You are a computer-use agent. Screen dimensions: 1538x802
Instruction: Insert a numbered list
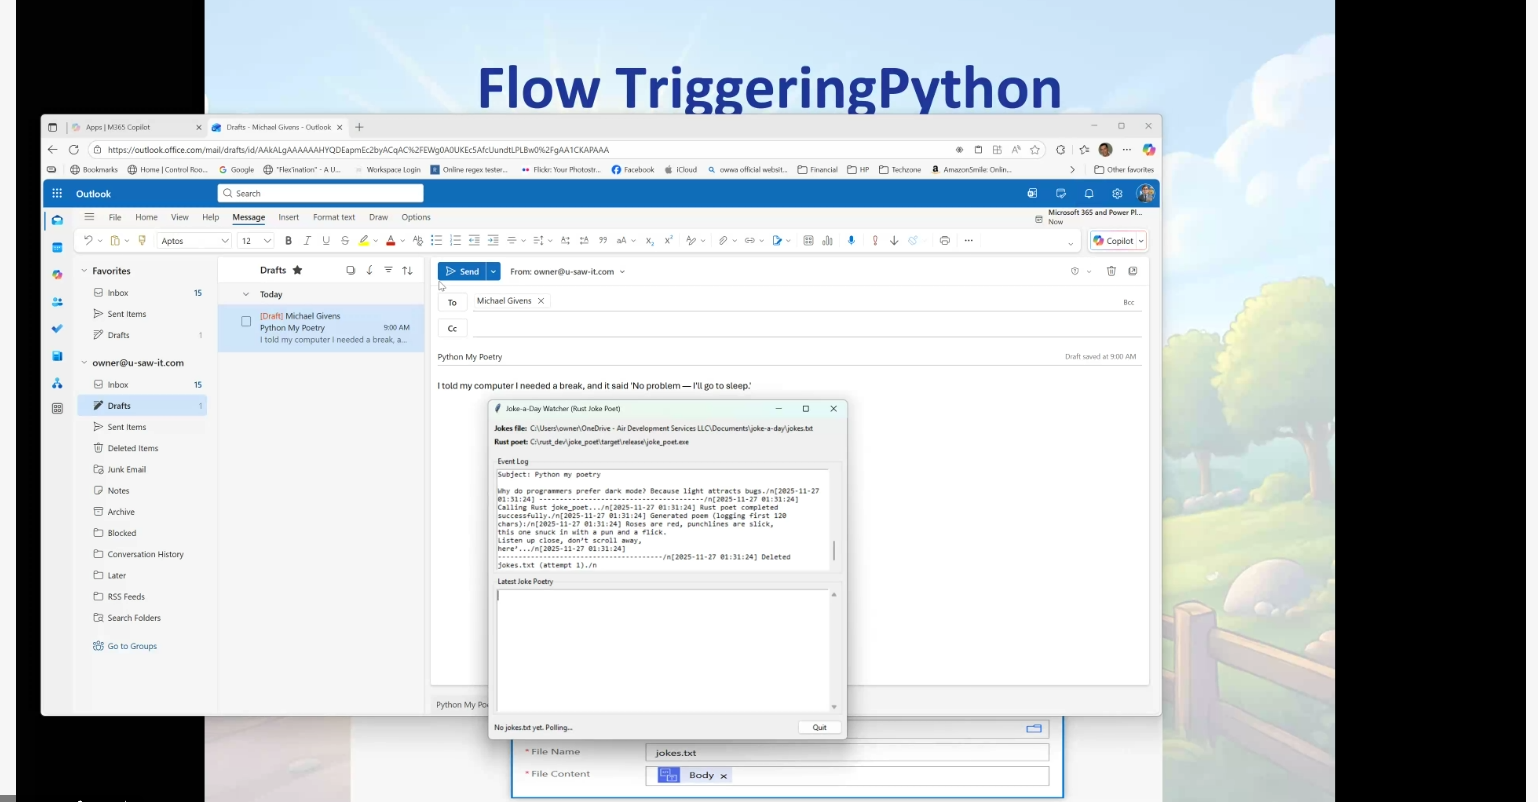(x=456, y=241)
